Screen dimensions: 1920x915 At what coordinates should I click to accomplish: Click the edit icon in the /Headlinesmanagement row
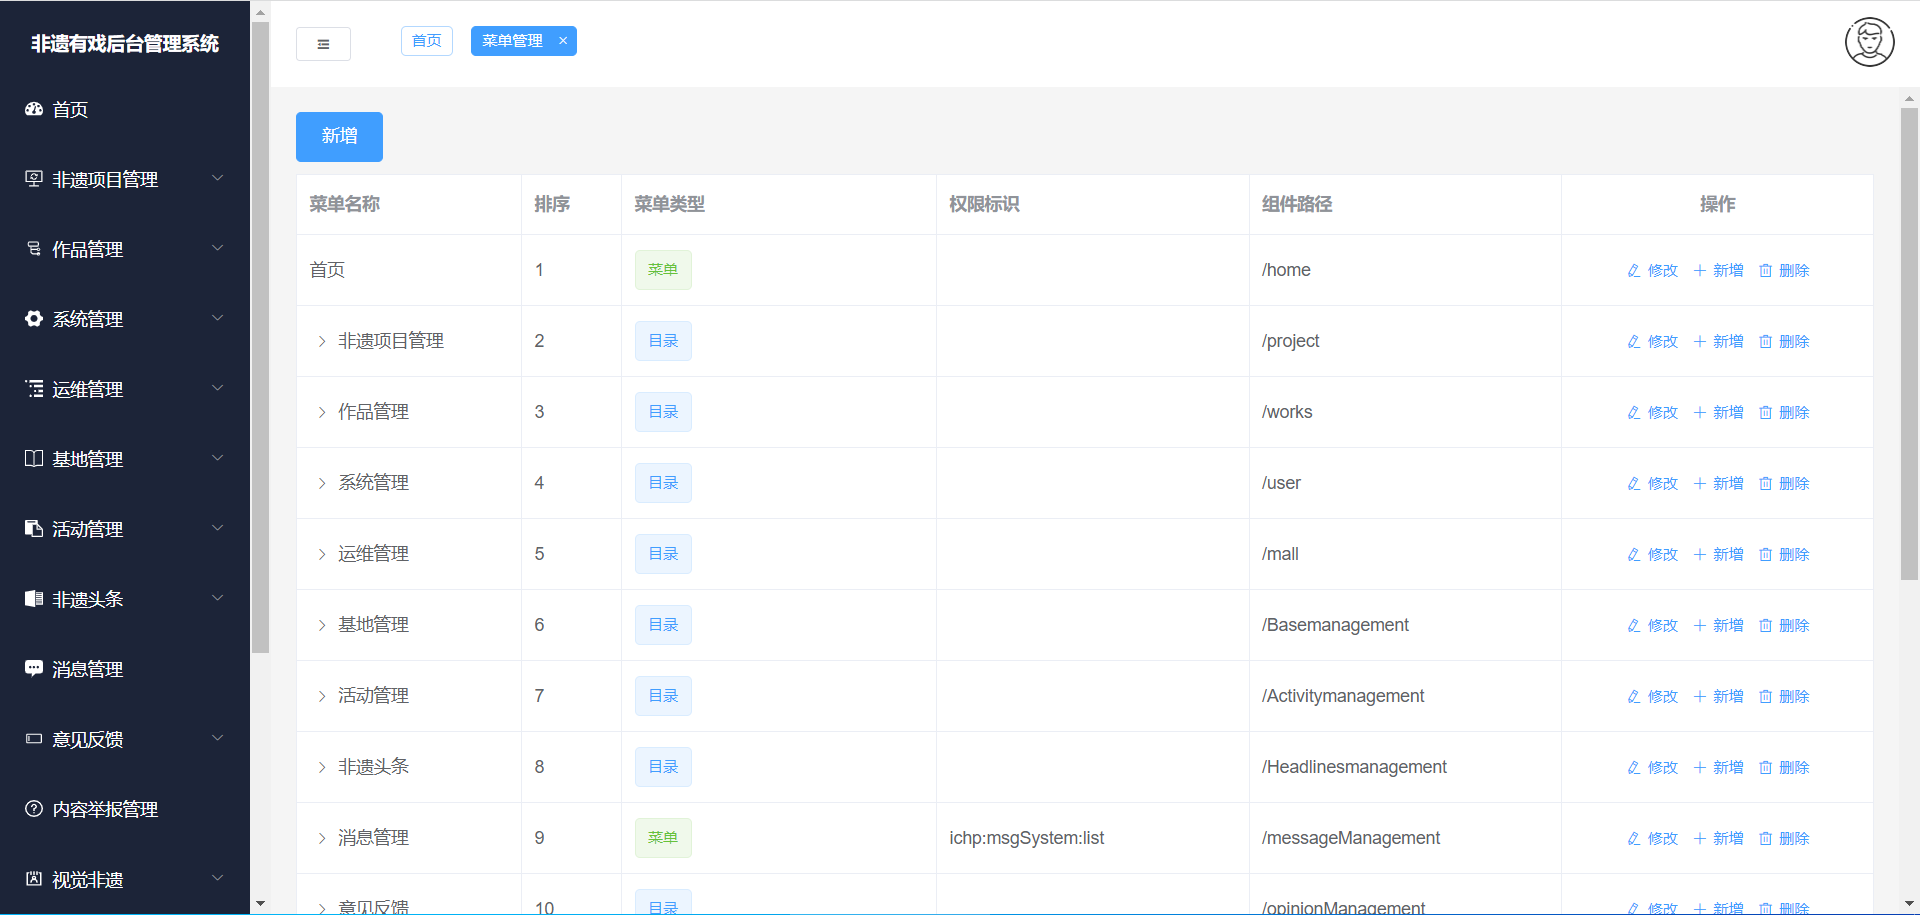tap(1634, 768)
